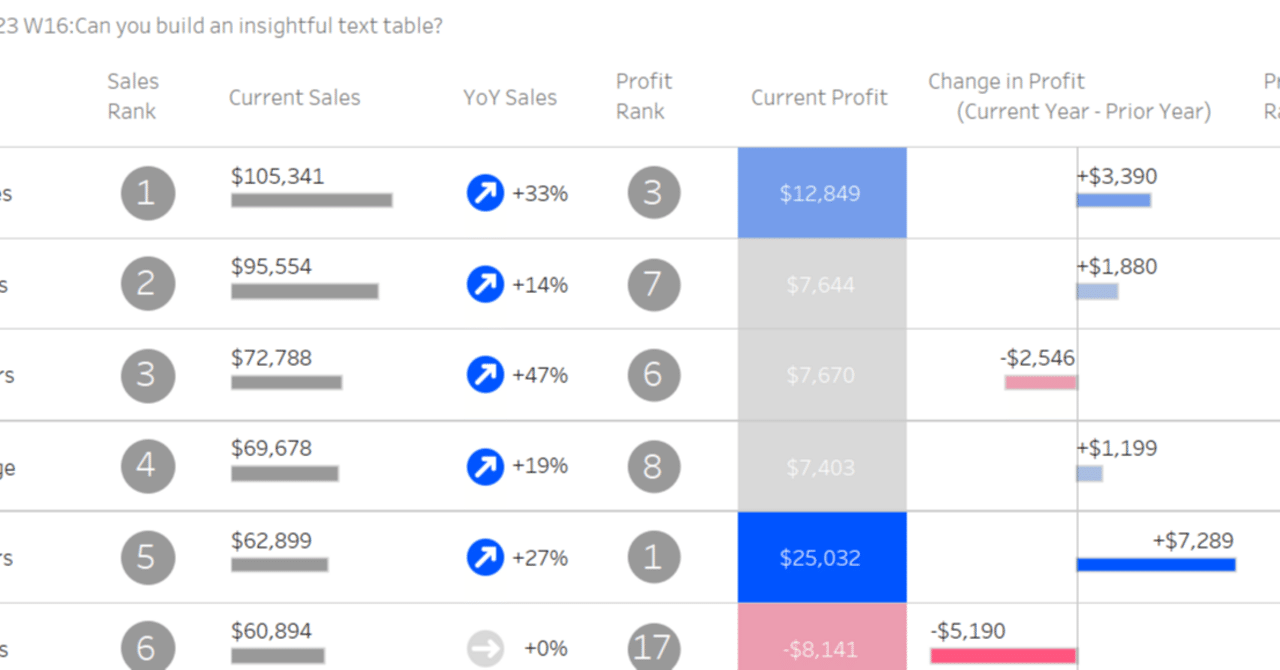The height and width of the screenshot is (670, 1280).
Task: Select the dark blue $25,032 profit cell
Action: (822, 557)
